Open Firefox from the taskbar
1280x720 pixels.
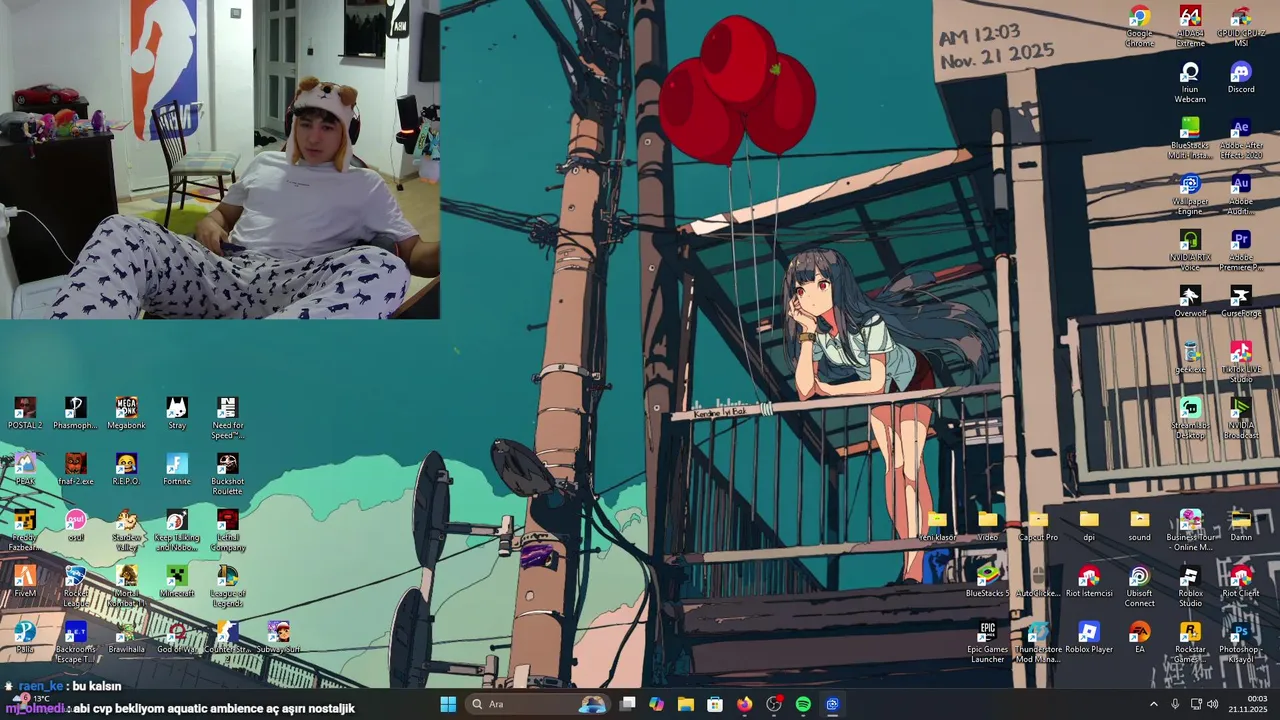[744, 704]
